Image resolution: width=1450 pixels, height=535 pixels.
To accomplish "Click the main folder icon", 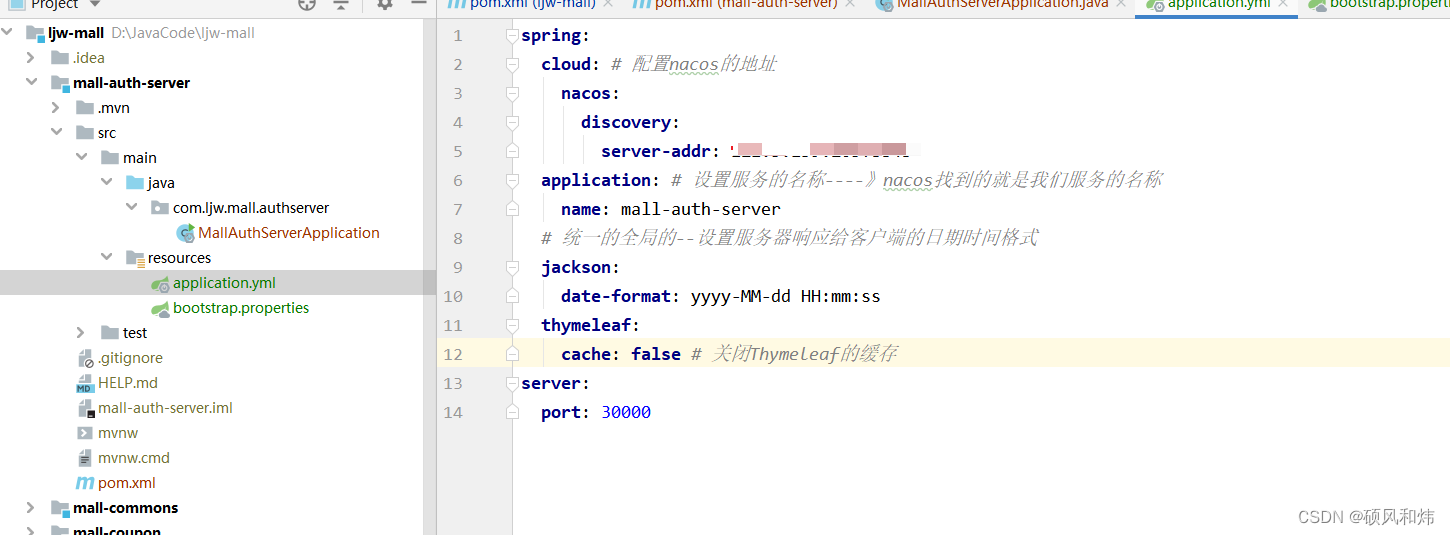I will point(110,158).
